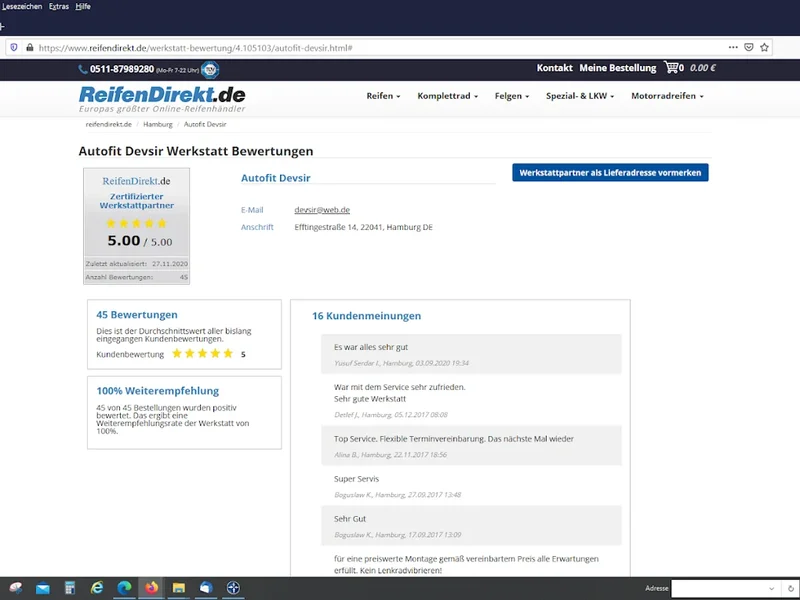This screenshot has height=600, width=800.
Task: Click the devsir@web.de email link
Action: [322, 210]
